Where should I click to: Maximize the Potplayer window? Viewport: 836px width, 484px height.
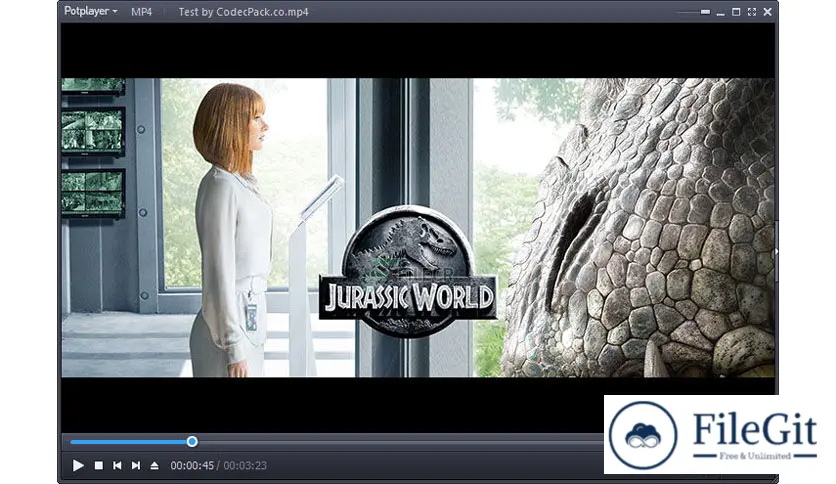736,12
